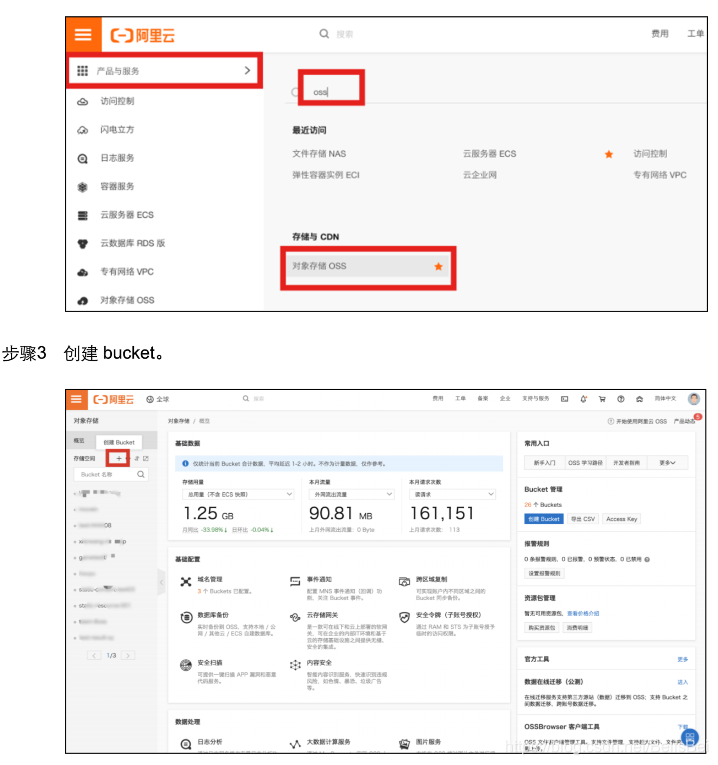Click 支持与服务 in the OSS console header

pos(536,399)
